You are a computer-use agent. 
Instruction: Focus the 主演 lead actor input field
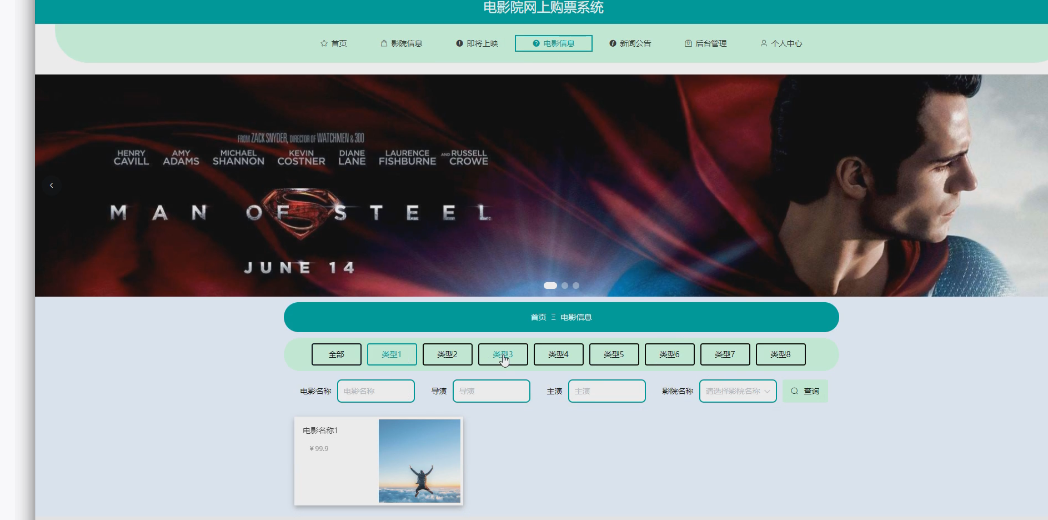coord(607,391)
